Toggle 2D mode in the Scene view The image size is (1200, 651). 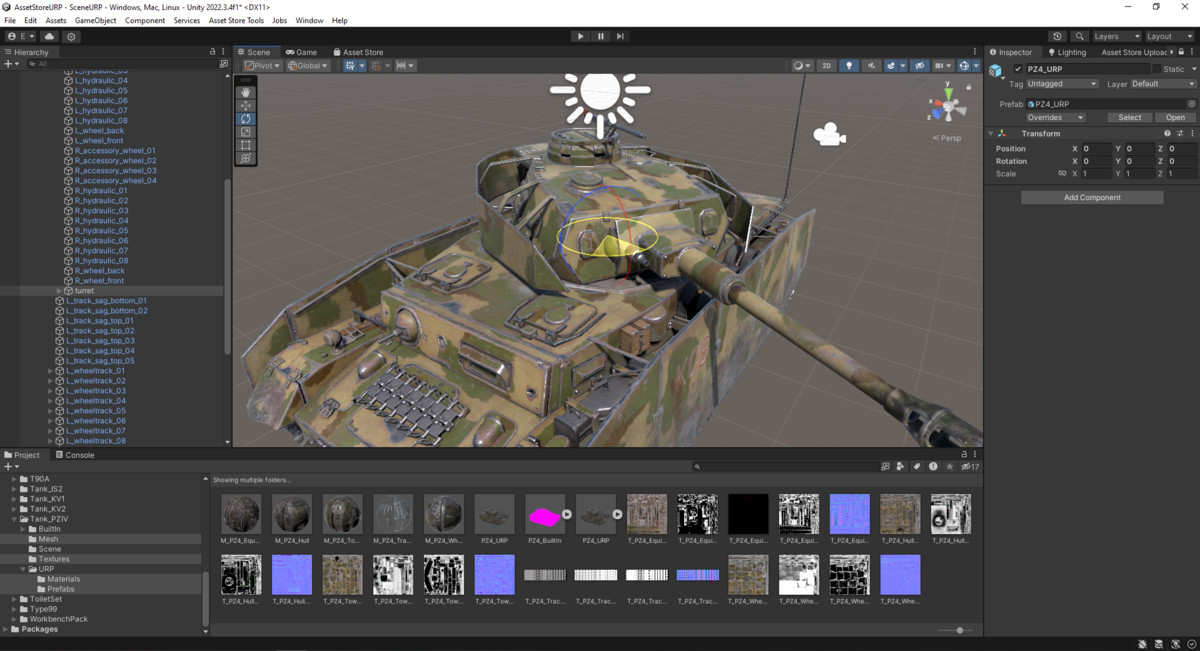pyautogui.click(x=826, y=65)
